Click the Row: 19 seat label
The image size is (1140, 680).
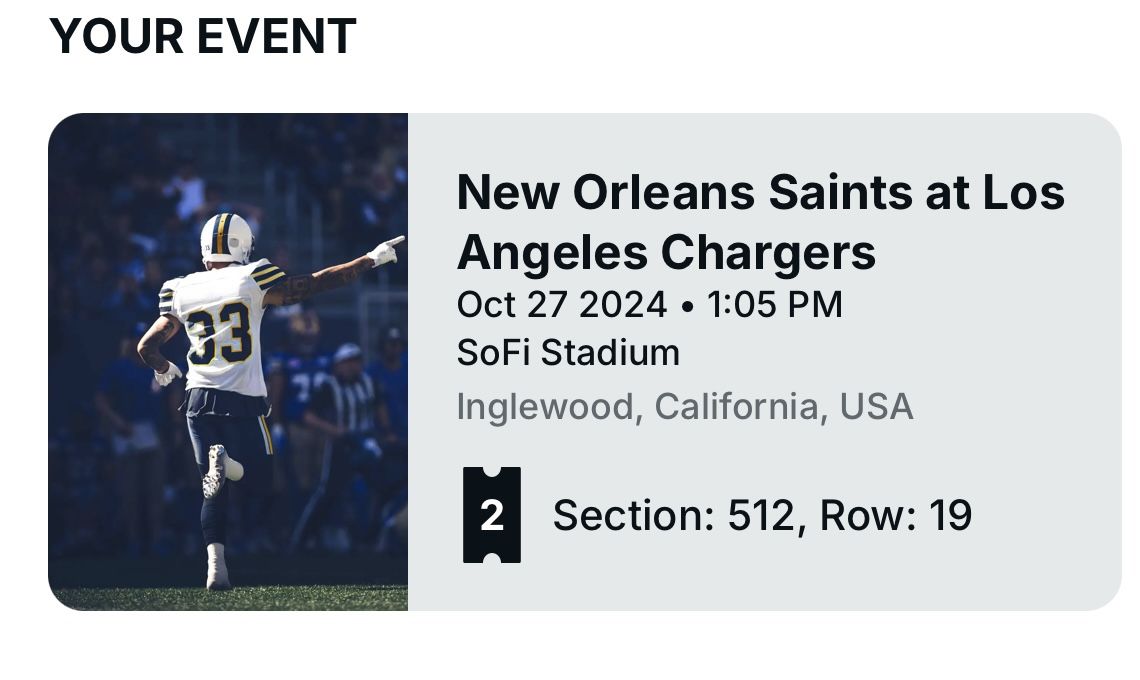pos(895,516)
